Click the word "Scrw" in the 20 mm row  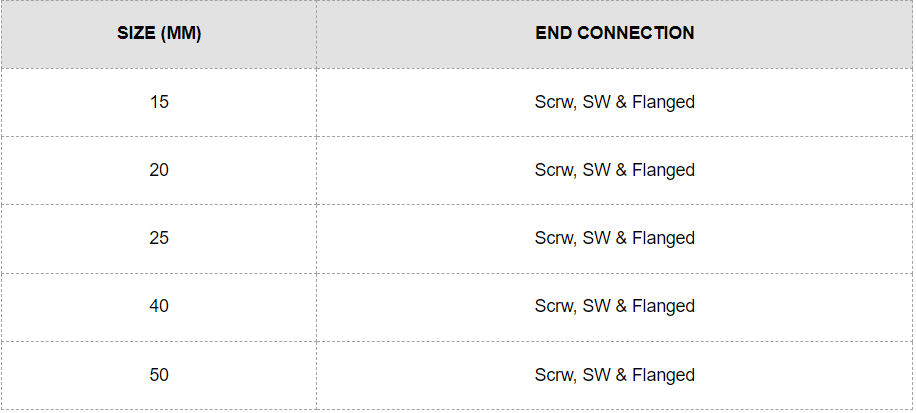(553, 170)
